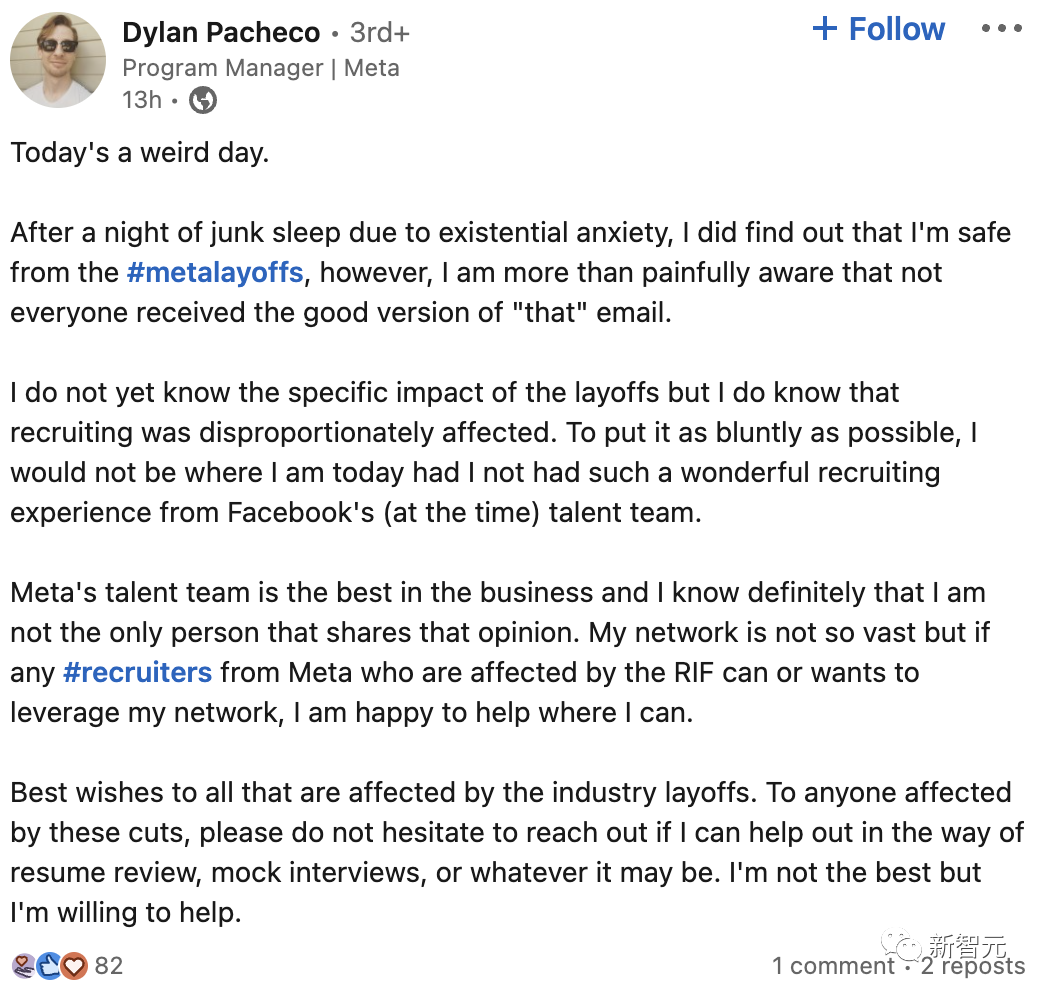This screenshot has height=992, width=1040.
Task: Click the purple Support reaction icon
Action: pos(24,965)
